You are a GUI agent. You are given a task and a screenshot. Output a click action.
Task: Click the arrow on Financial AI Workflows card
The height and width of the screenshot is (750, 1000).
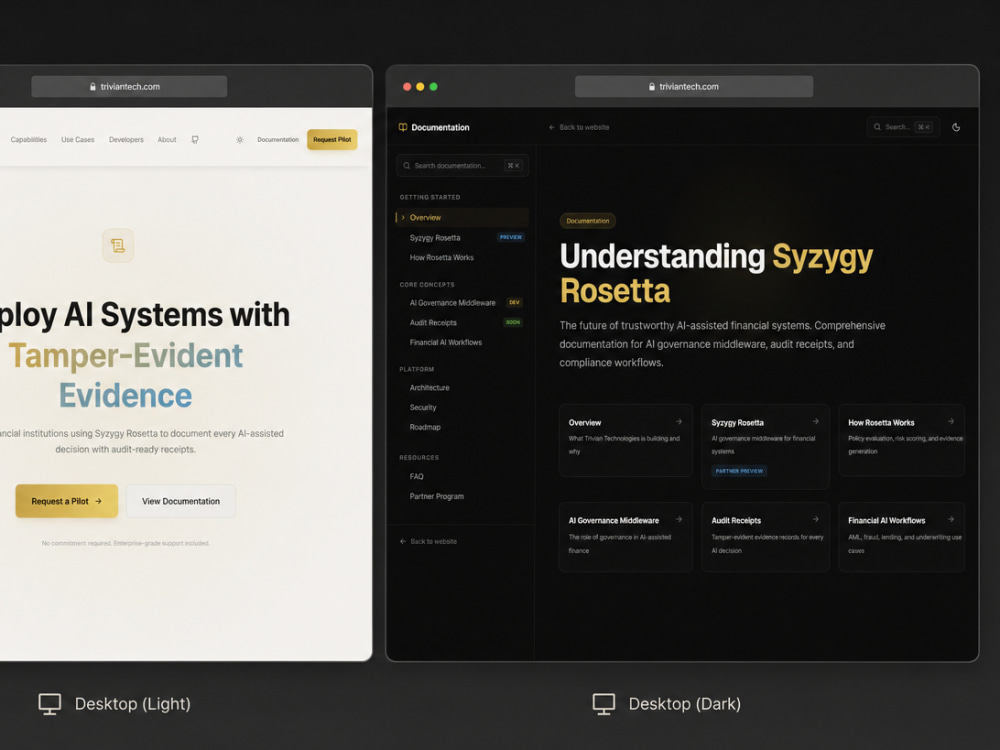pyautogui.click(x=950, y=520)
